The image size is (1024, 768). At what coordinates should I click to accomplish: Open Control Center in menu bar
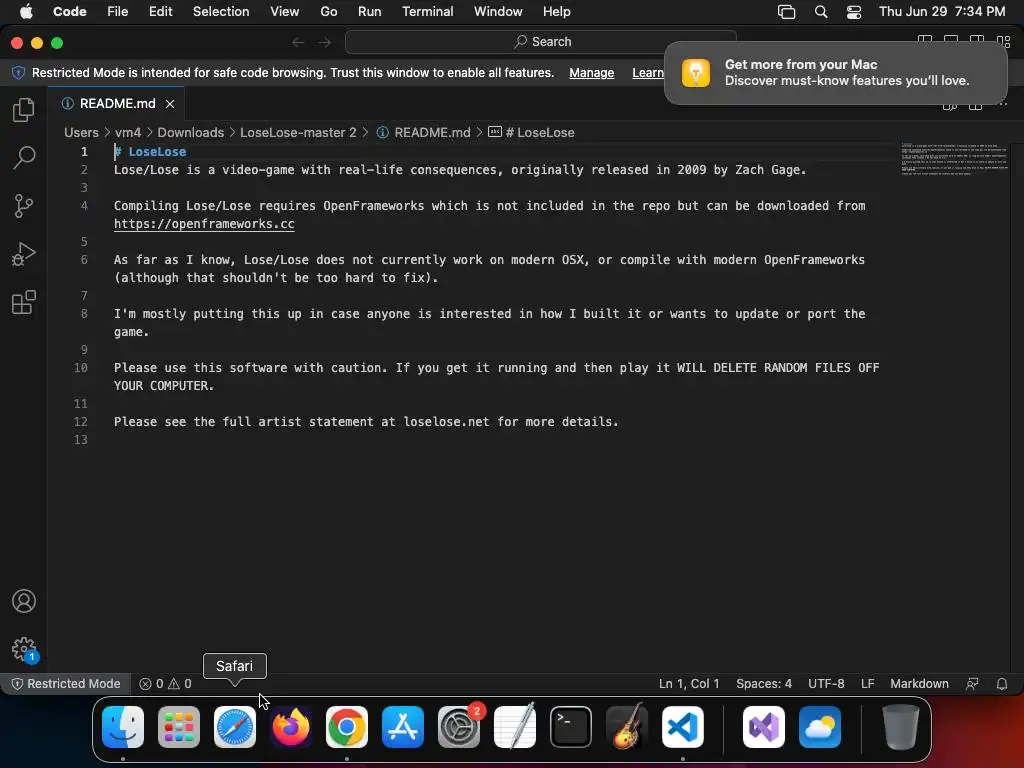coord(854,12)
